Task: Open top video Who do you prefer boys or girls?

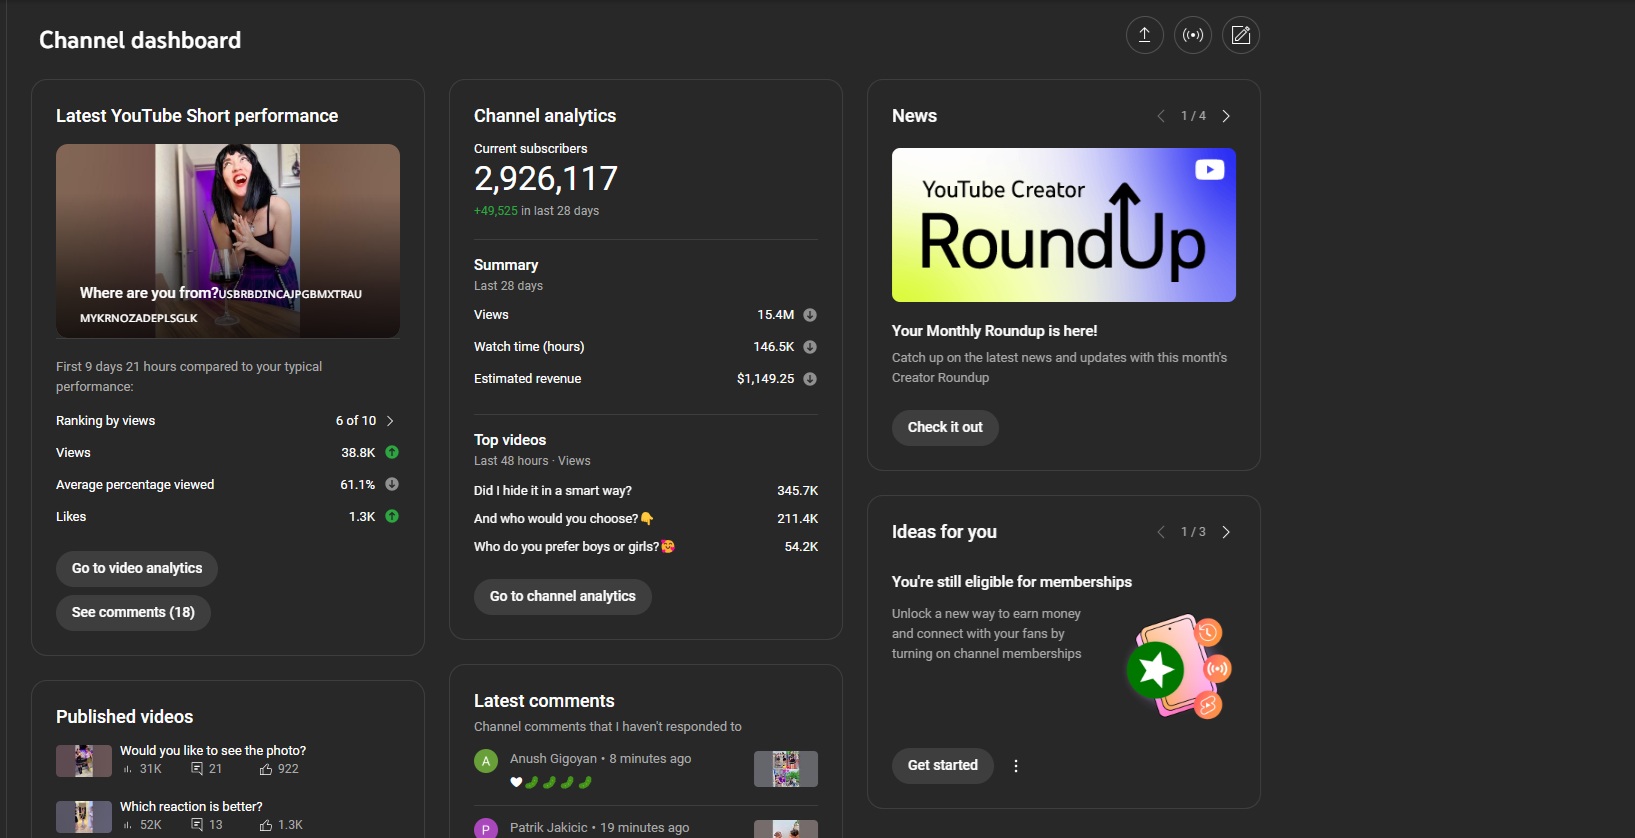Action: 574,547
